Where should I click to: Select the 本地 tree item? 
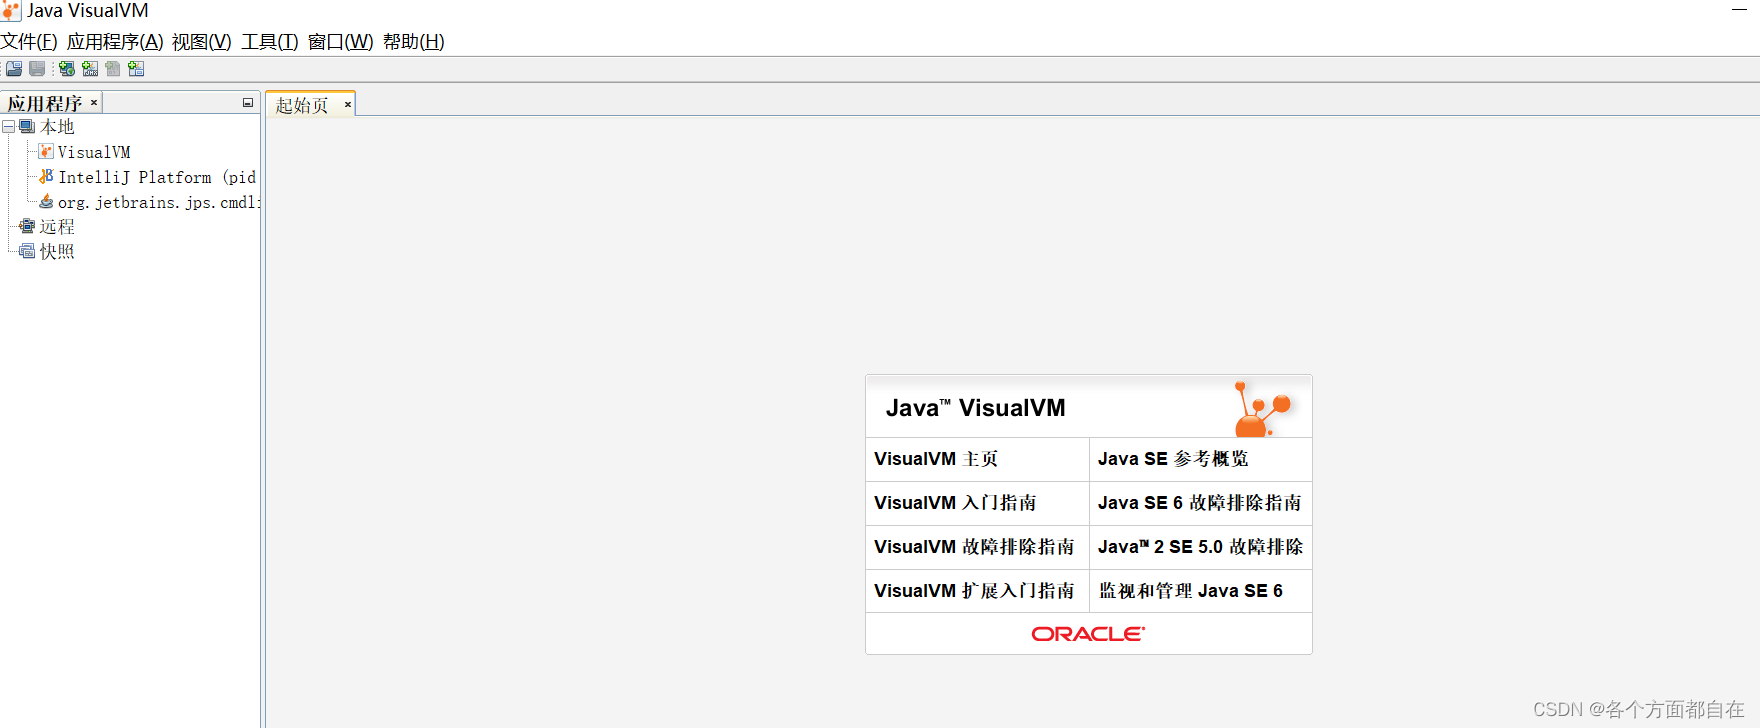coord(57,127)
